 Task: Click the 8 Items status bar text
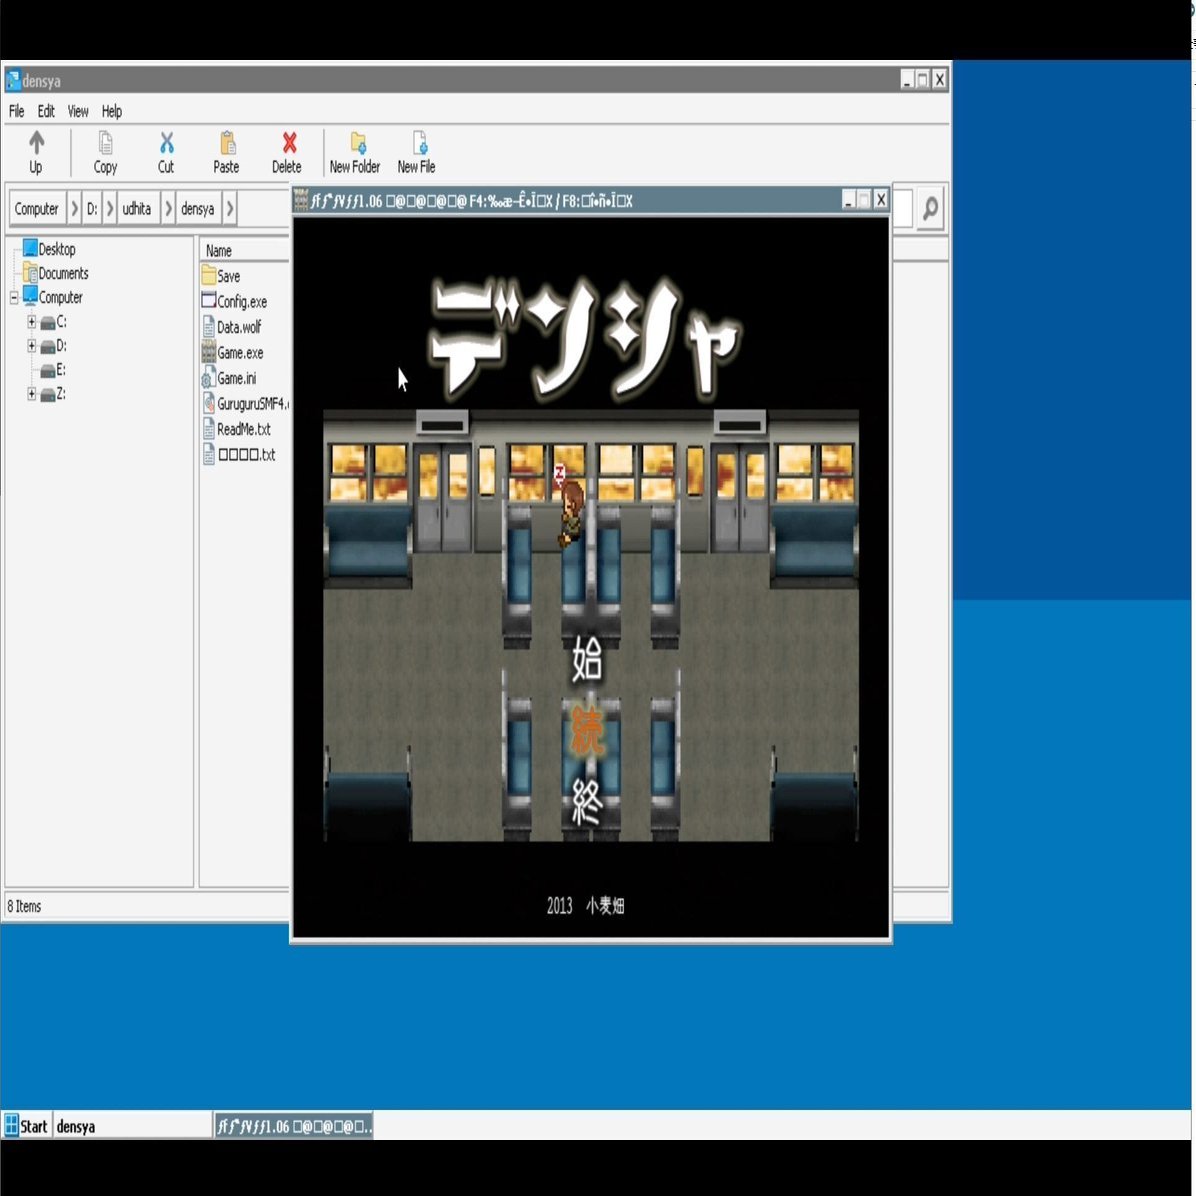(x=24, y=905)
